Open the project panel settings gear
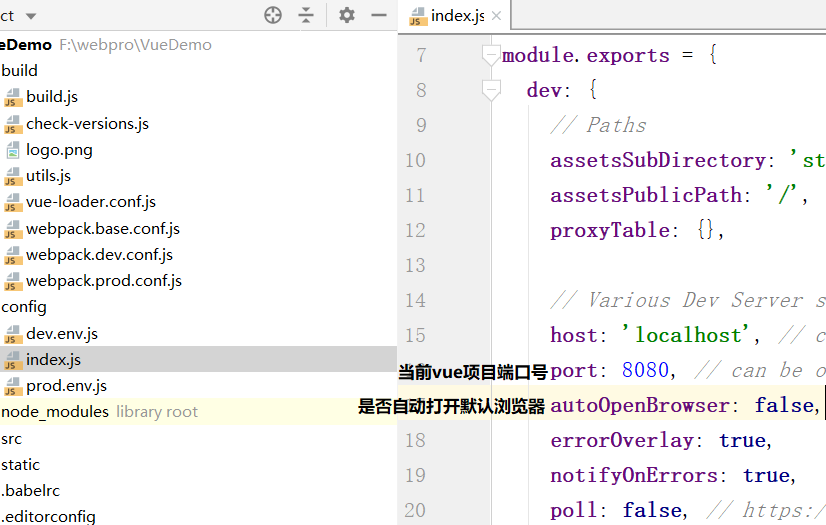This screenshot has height=525, width=826. click(347, 15)
